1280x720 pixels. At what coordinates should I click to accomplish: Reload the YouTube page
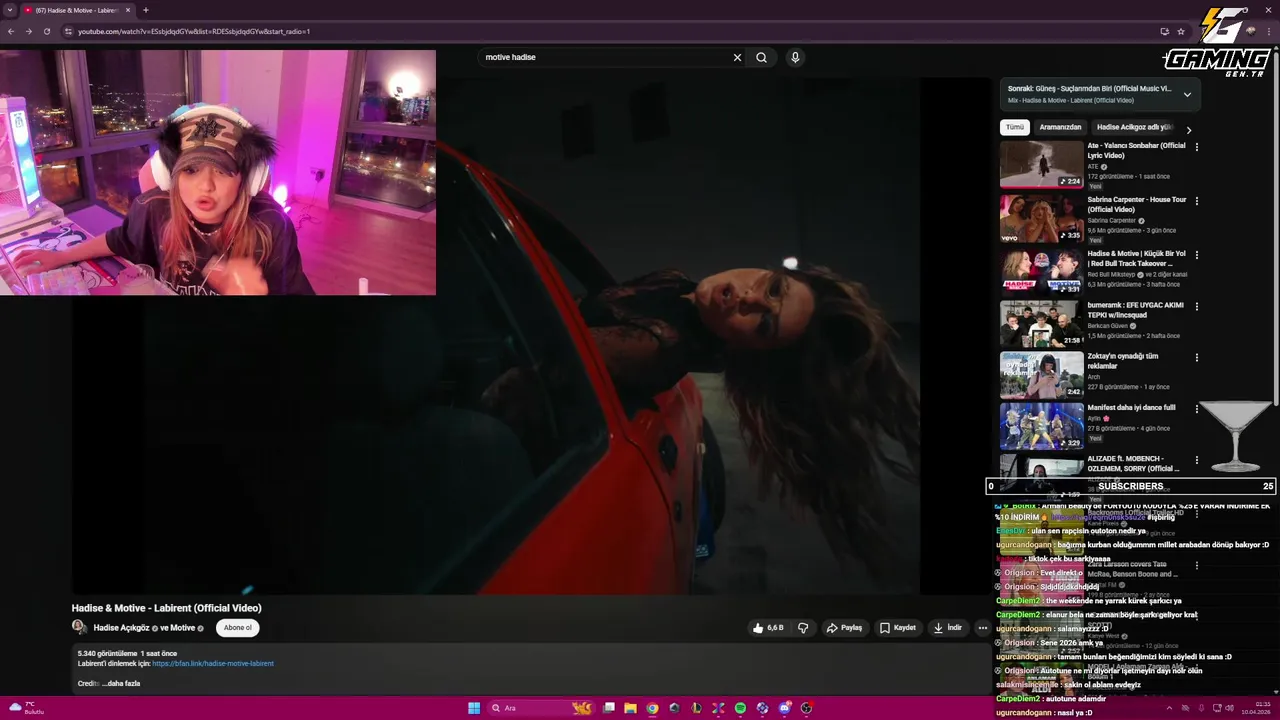pyautogui.click(x=46, y=31)
